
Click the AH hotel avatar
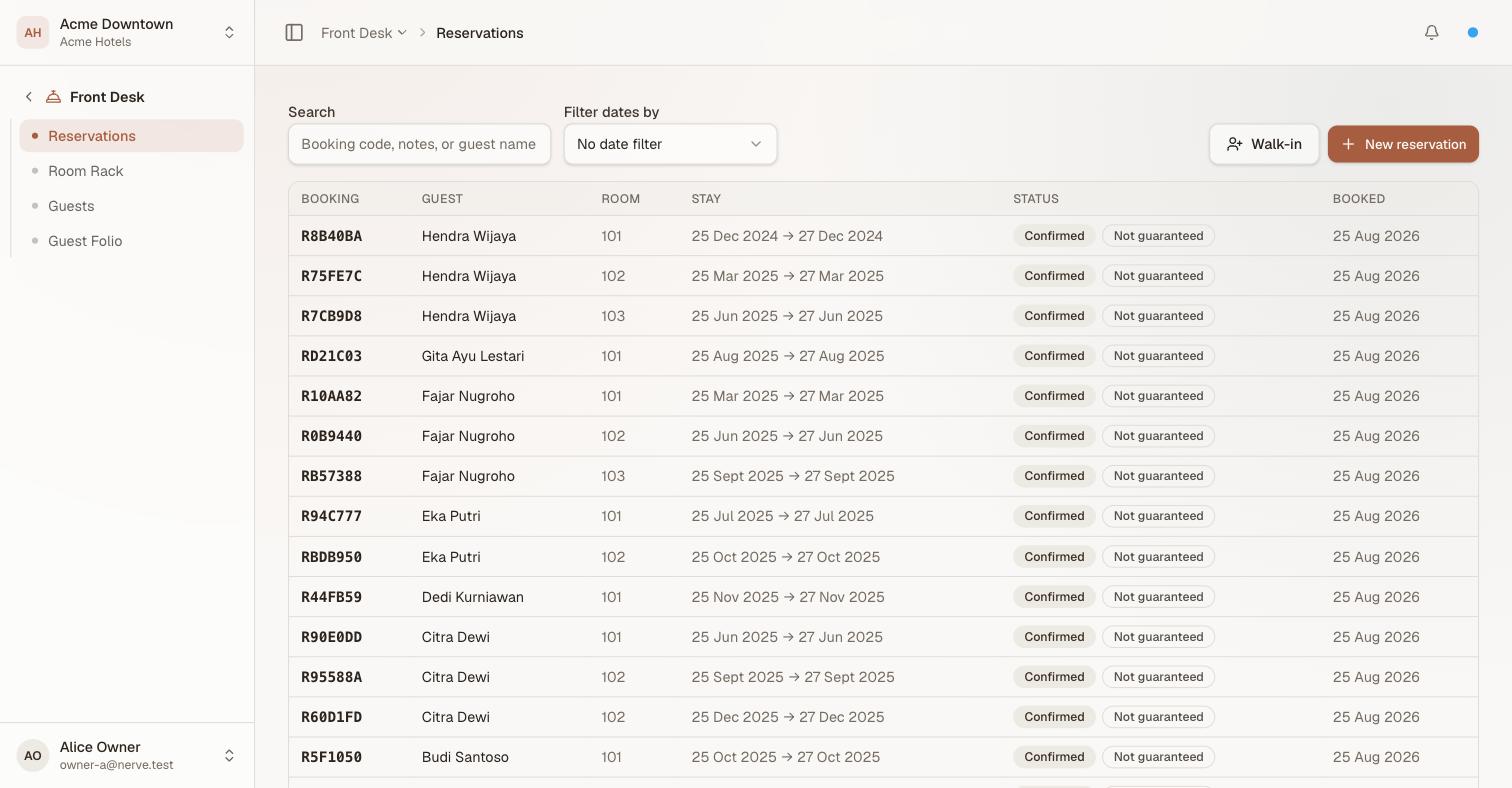[x=33, y=33]
